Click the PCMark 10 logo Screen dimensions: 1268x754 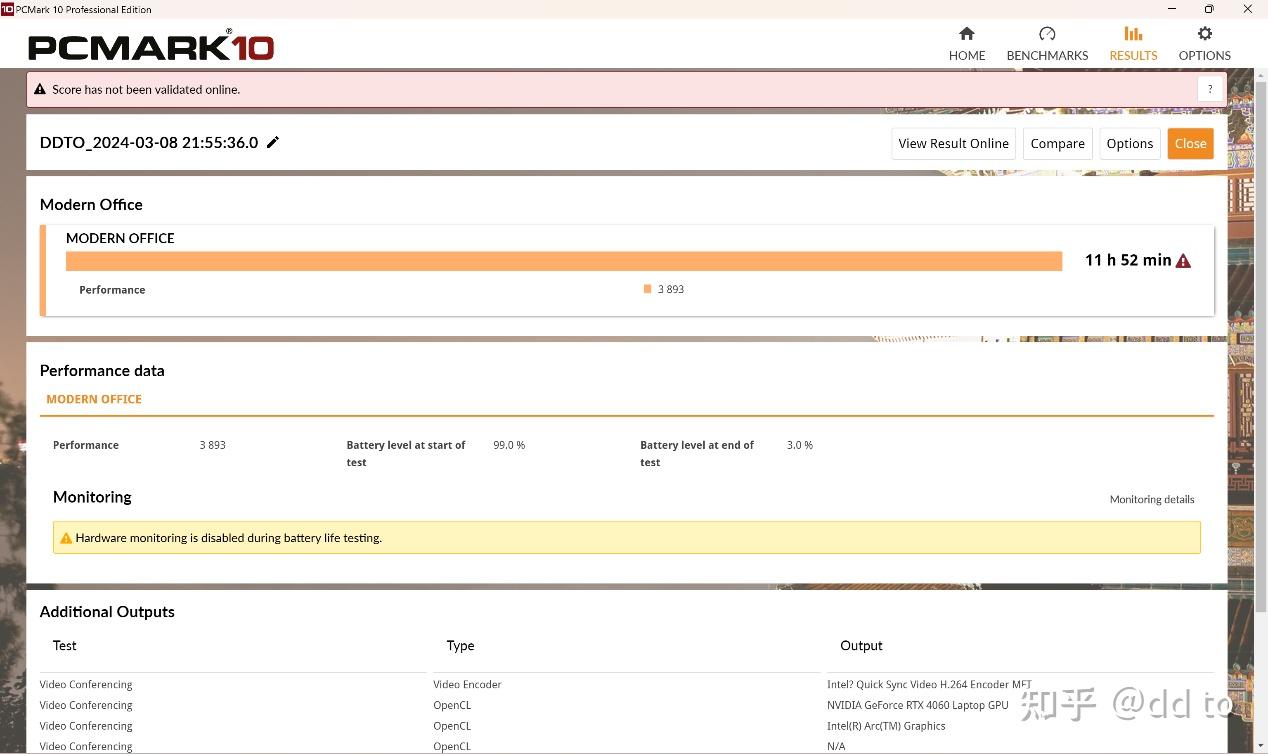click(x=151, y=46)
